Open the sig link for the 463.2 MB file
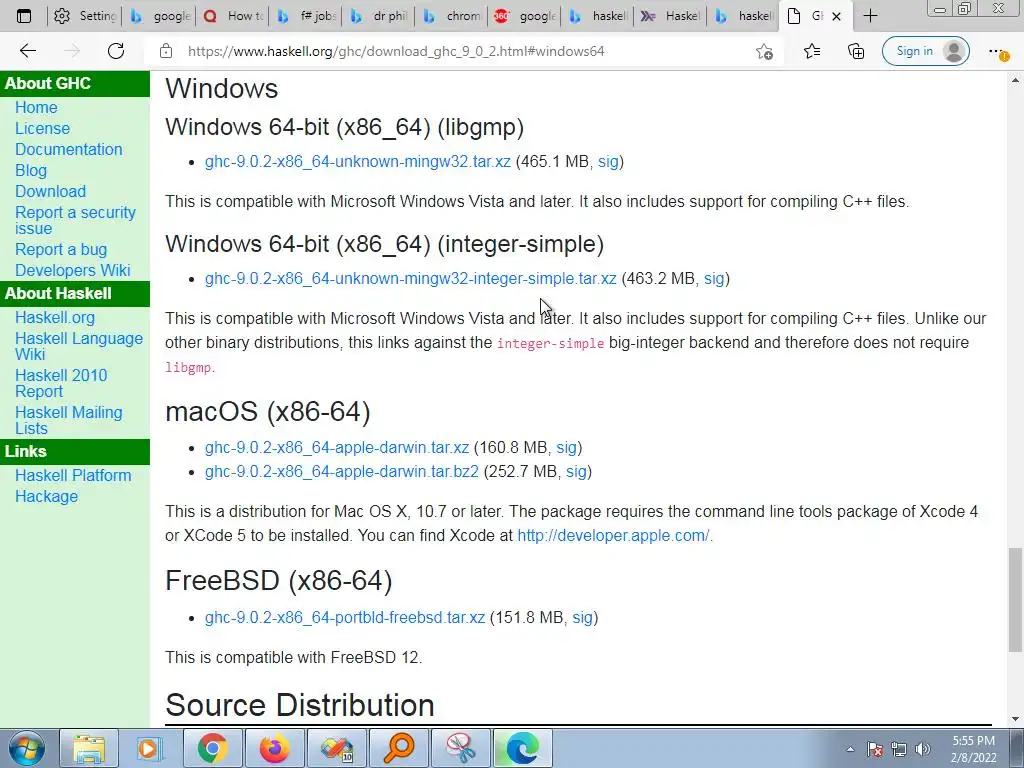This screenshot has height=768, width=1024. tap(714, 278)
